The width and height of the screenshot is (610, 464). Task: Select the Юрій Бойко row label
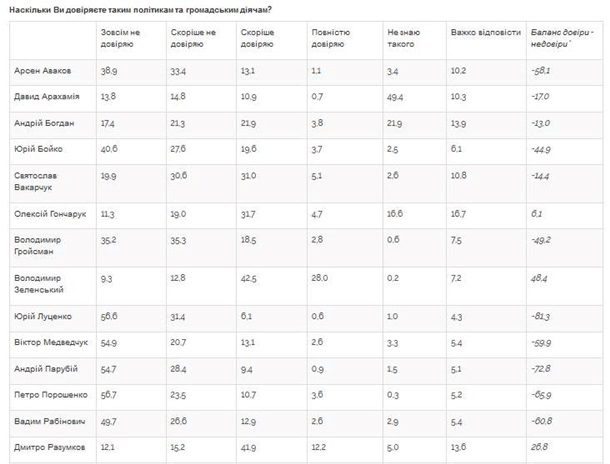(x=38, y=149)
